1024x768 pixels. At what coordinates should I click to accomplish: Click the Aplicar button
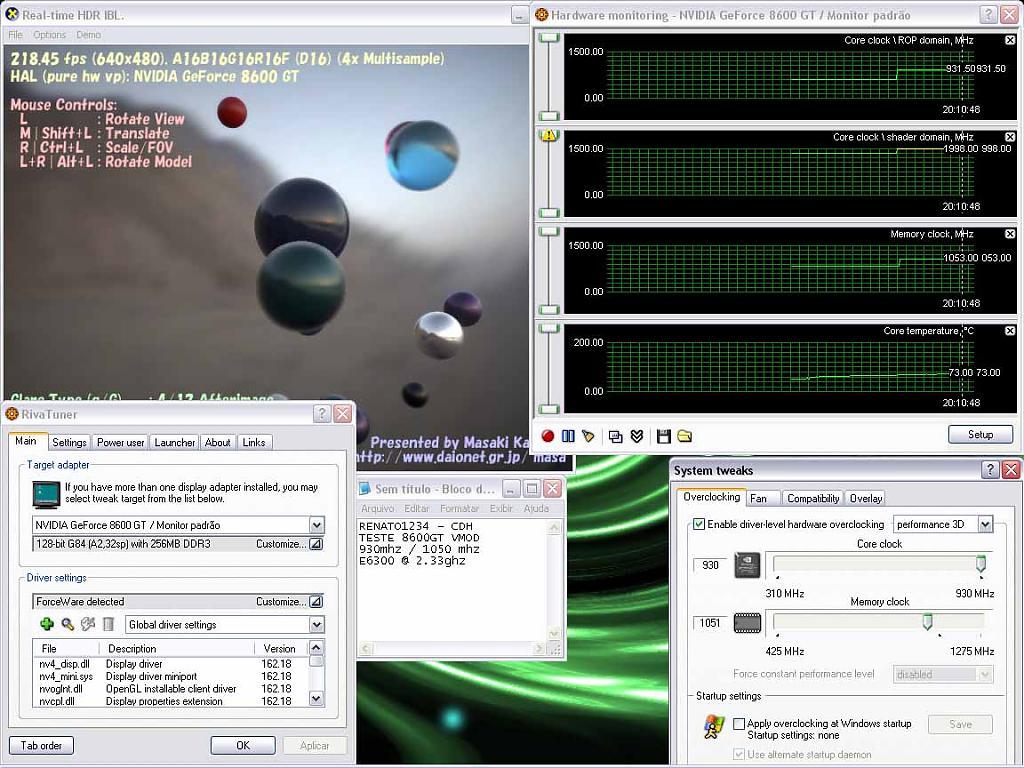(x=315, y=745)
